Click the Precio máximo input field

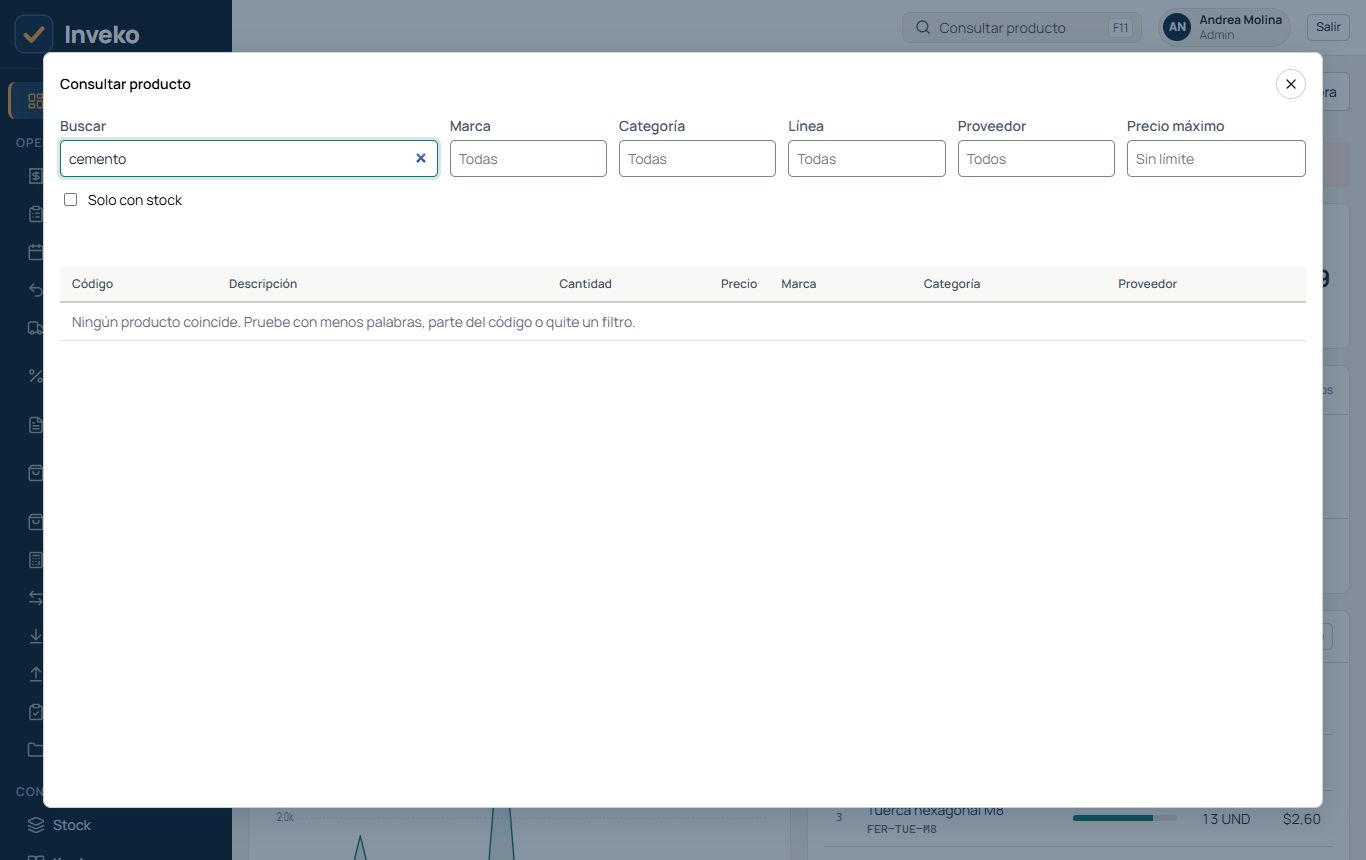pos(1216,159)
